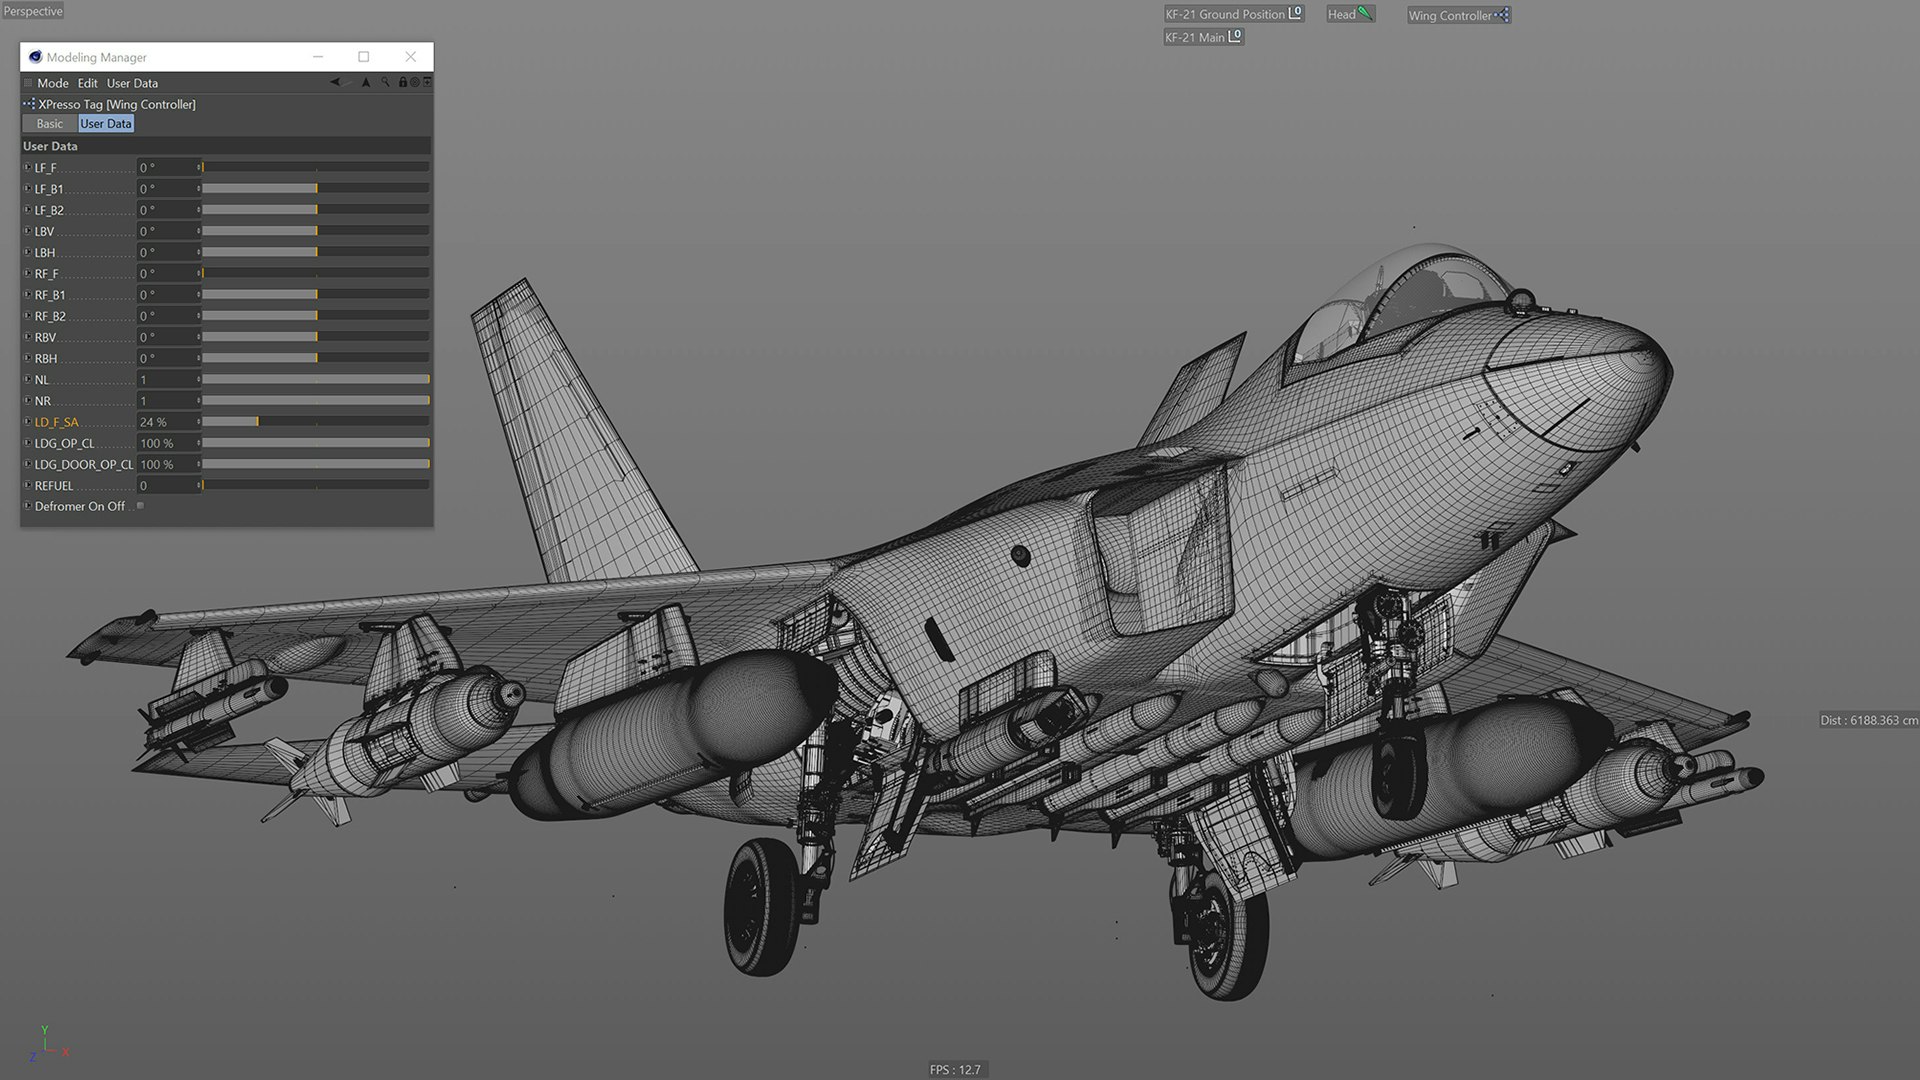
Task: Click the REFUEL value stepper arrows
Action: pyautogui.click(x=199, y=485)
